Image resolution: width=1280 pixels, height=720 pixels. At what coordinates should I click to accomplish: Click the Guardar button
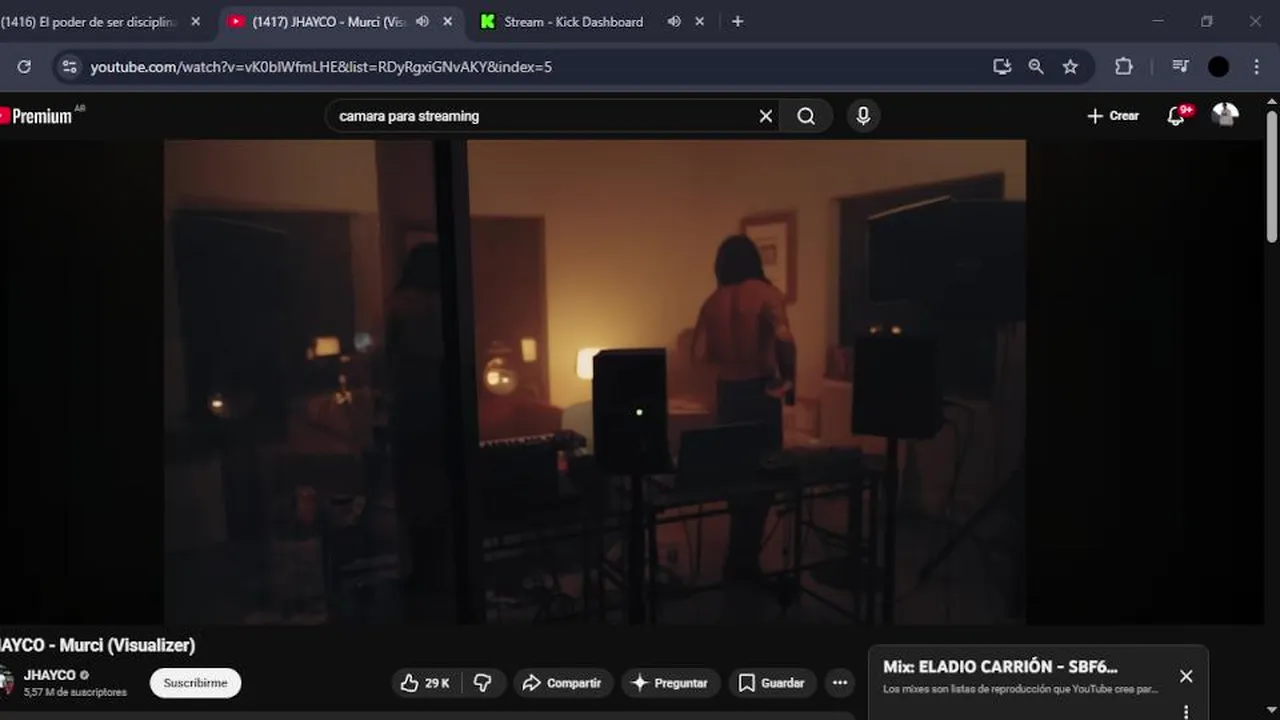pyautogui.click(x=772, y=683)
